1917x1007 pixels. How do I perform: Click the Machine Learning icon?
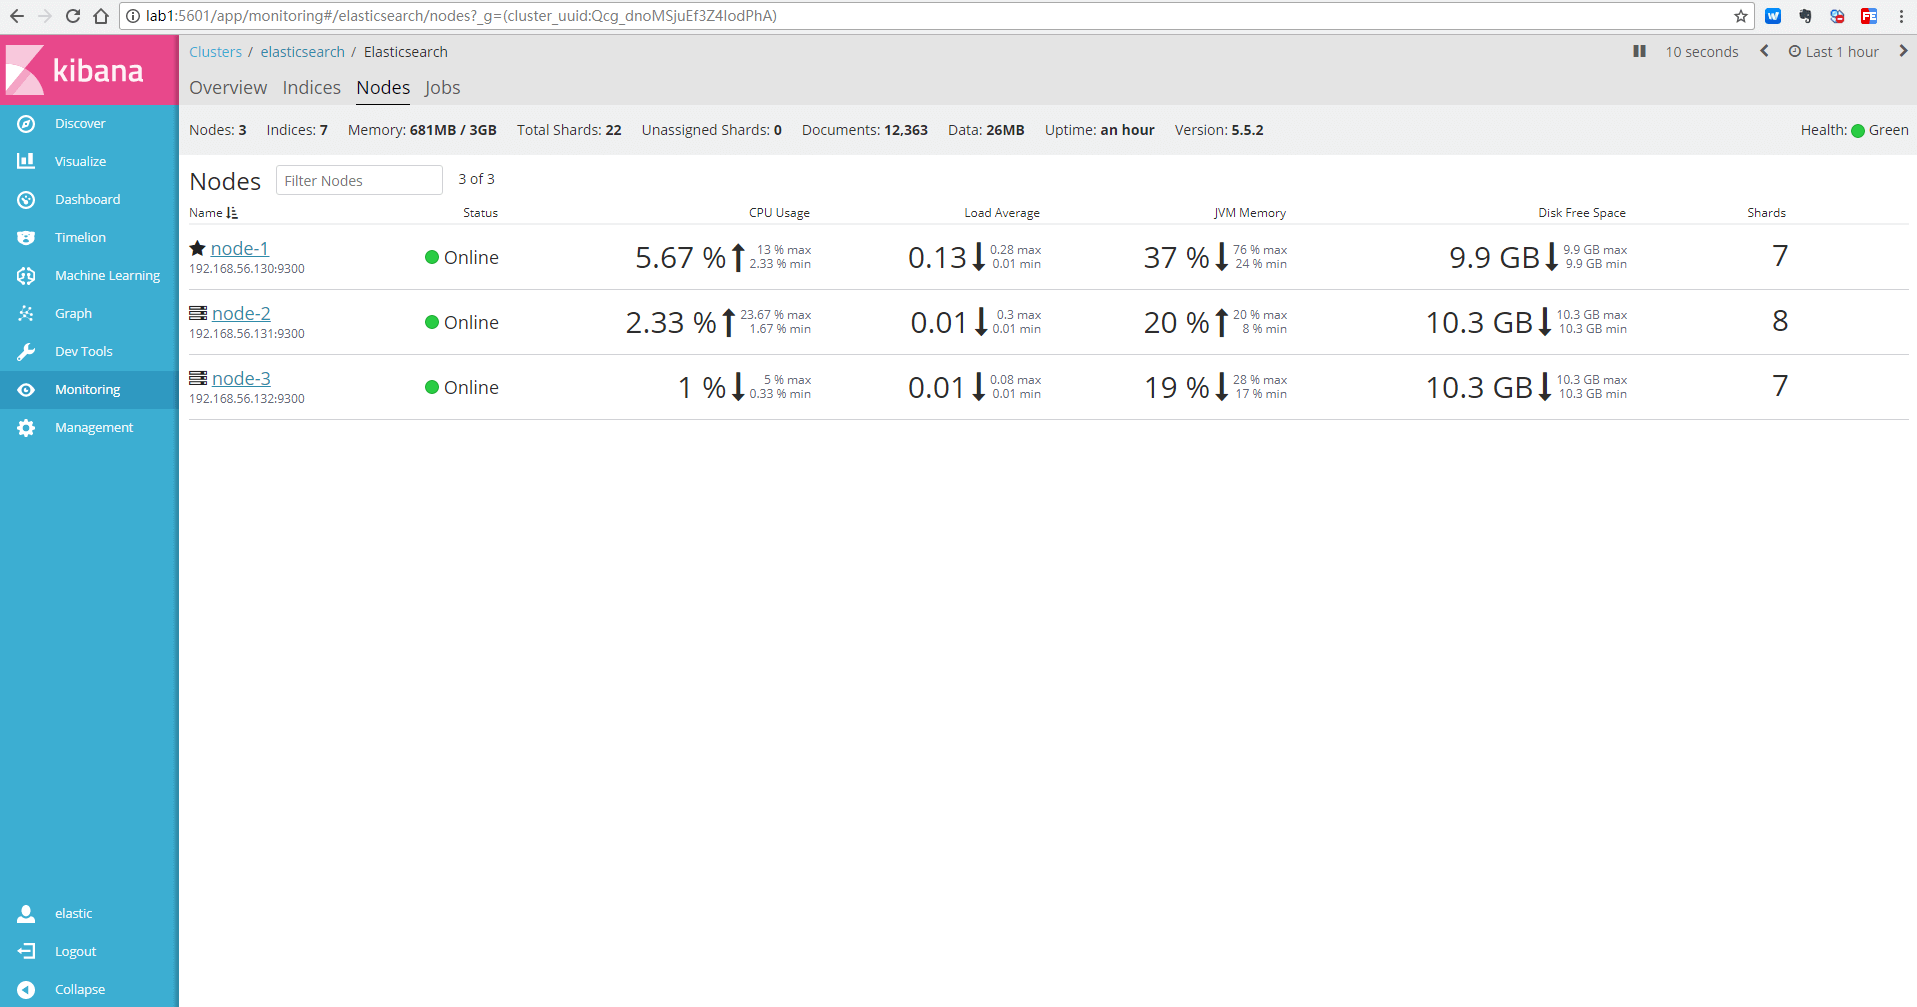(26, 276)
